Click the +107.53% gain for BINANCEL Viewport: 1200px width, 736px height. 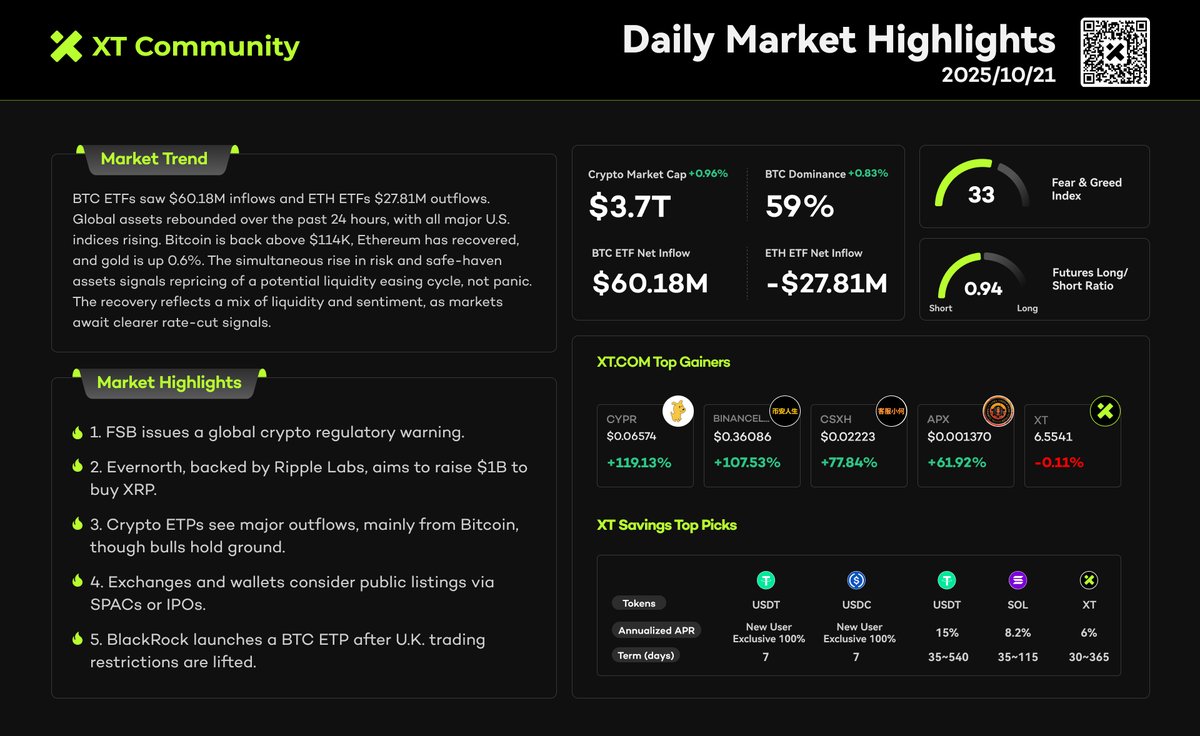coord(746,463)
